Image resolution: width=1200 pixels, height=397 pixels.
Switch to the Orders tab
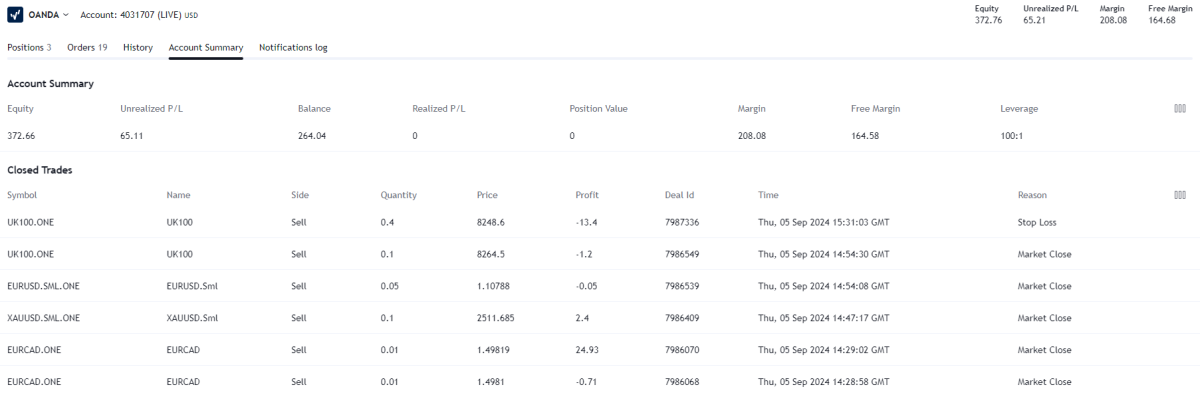(x=87, y=47)
